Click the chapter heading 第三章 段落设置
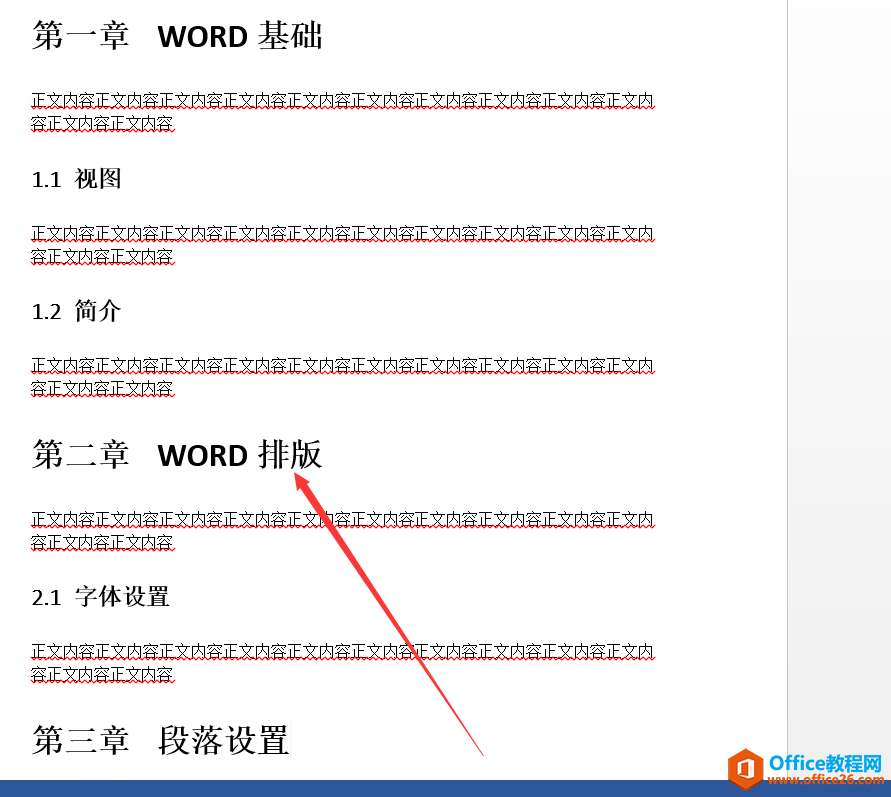891x797 pixels. 160,741
